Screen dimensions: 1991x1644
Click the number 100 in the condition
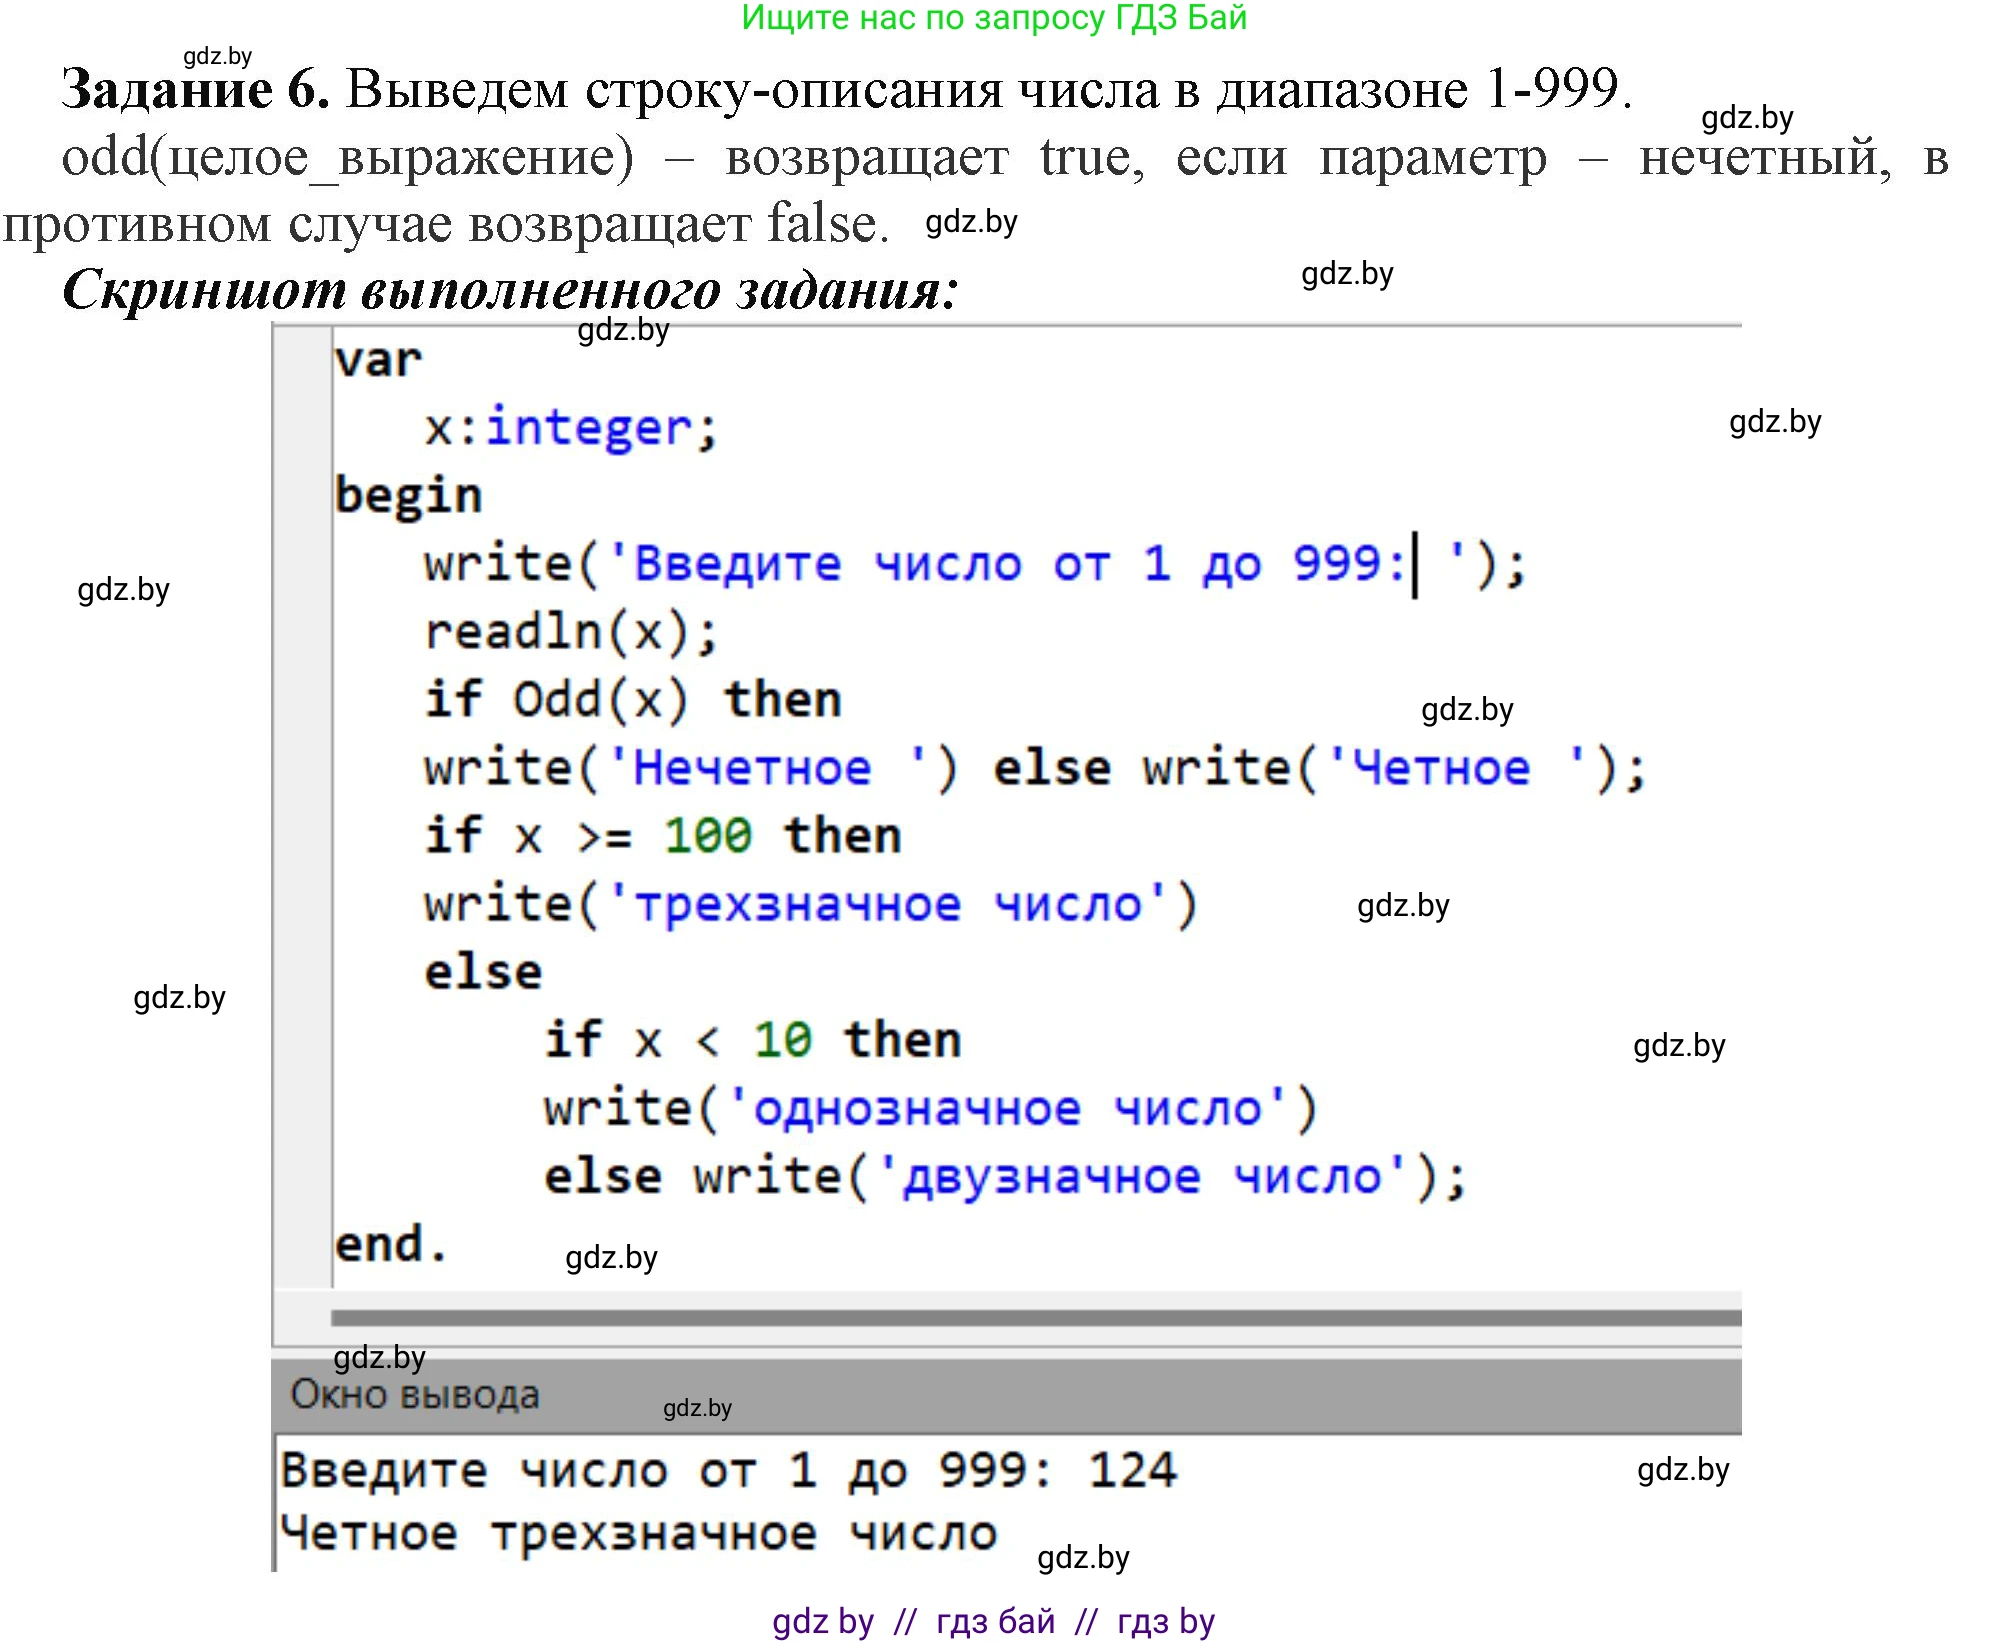click(x=707, y=836)
